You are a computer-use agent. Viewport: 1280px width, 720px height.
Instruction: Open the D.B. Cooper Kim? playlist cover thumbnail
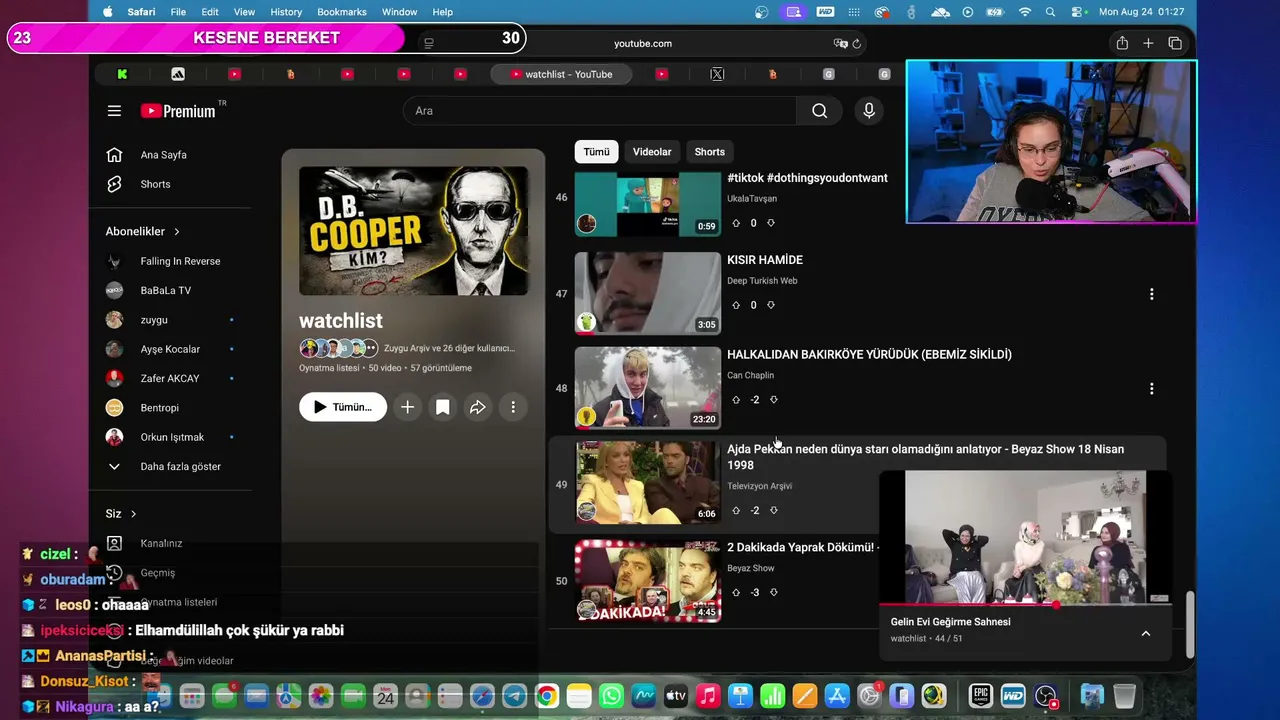pyautogui.click(x=413, y=231)
